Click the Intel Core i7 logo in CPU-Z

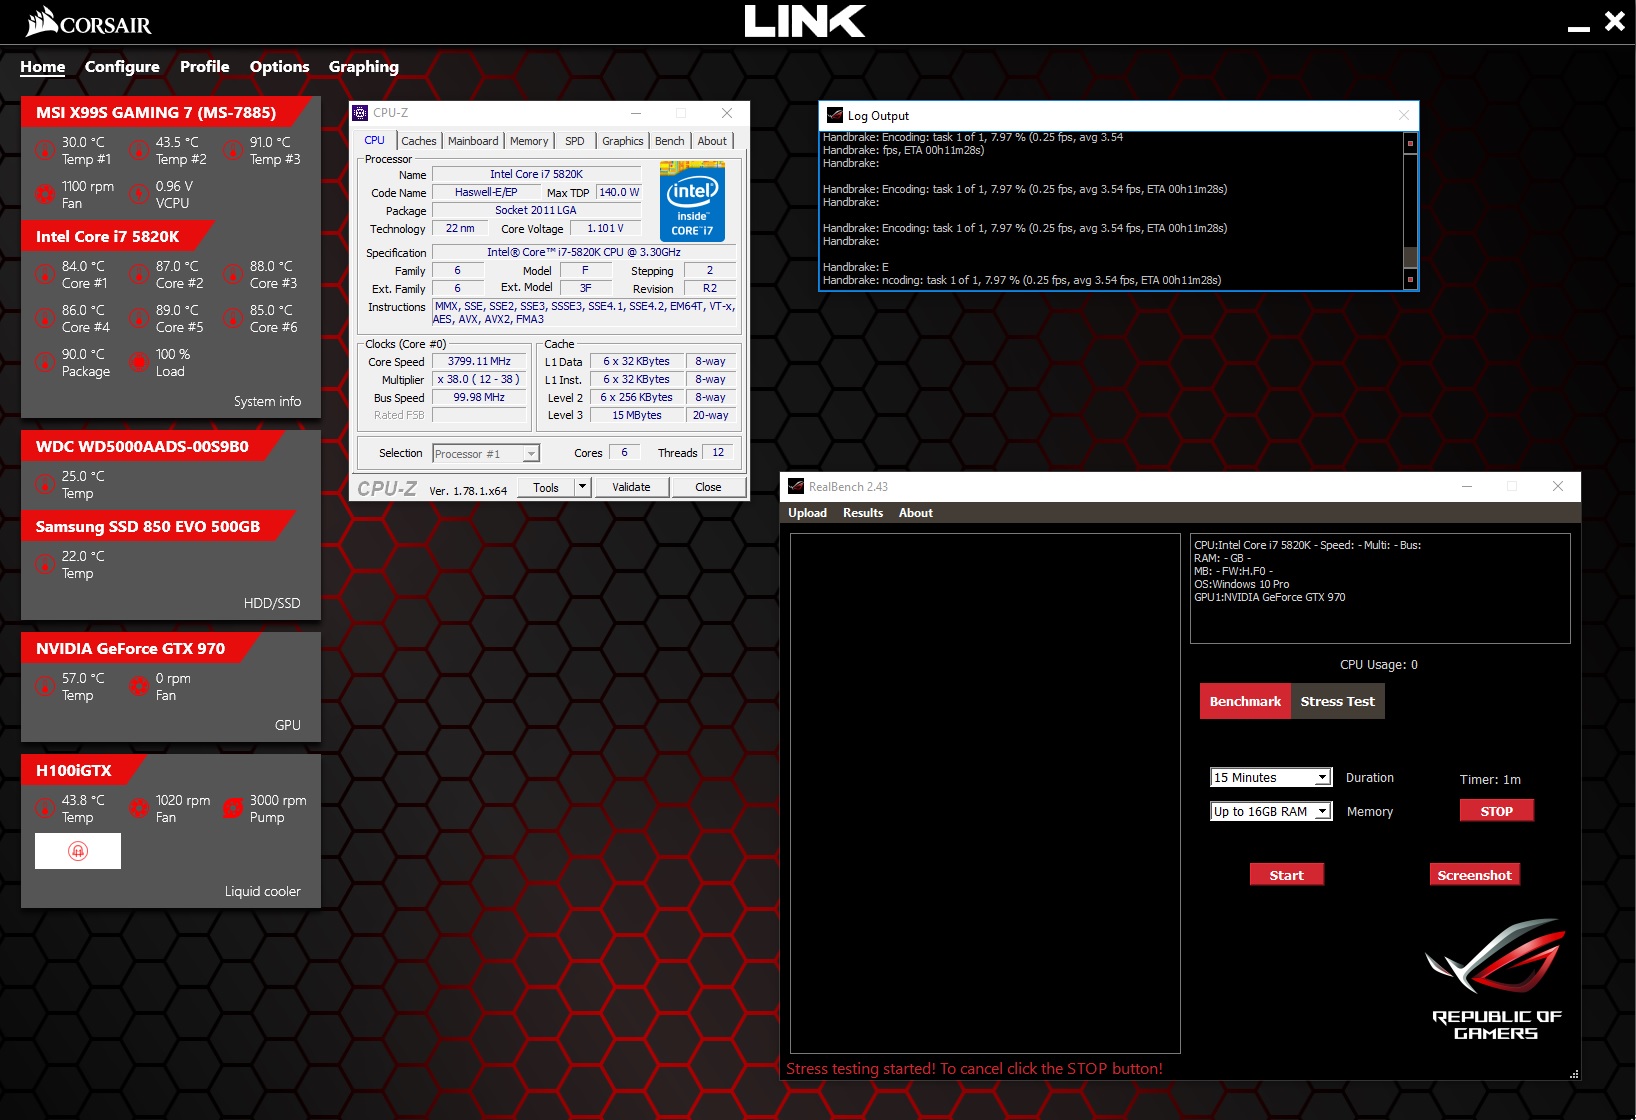click(693, 201)
